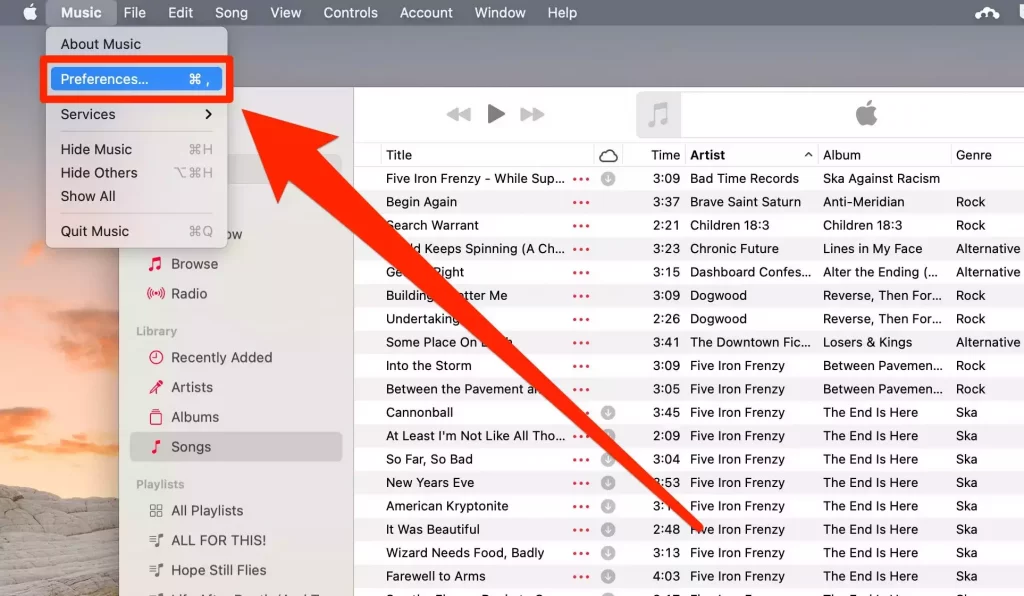Screen dimensions: 1024x596
Task: Sort songs by the Album column header
Action: (842, 155)
